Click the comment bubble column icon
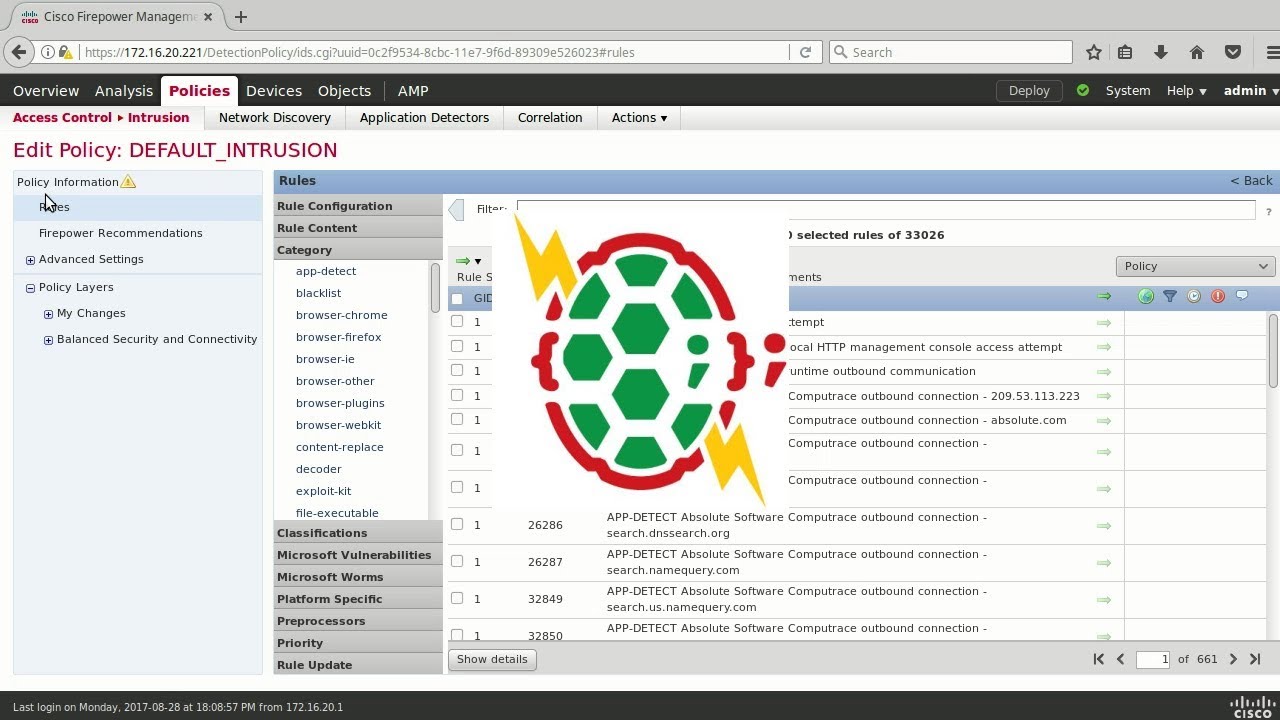1280x720 pixels. (1242, 296)
